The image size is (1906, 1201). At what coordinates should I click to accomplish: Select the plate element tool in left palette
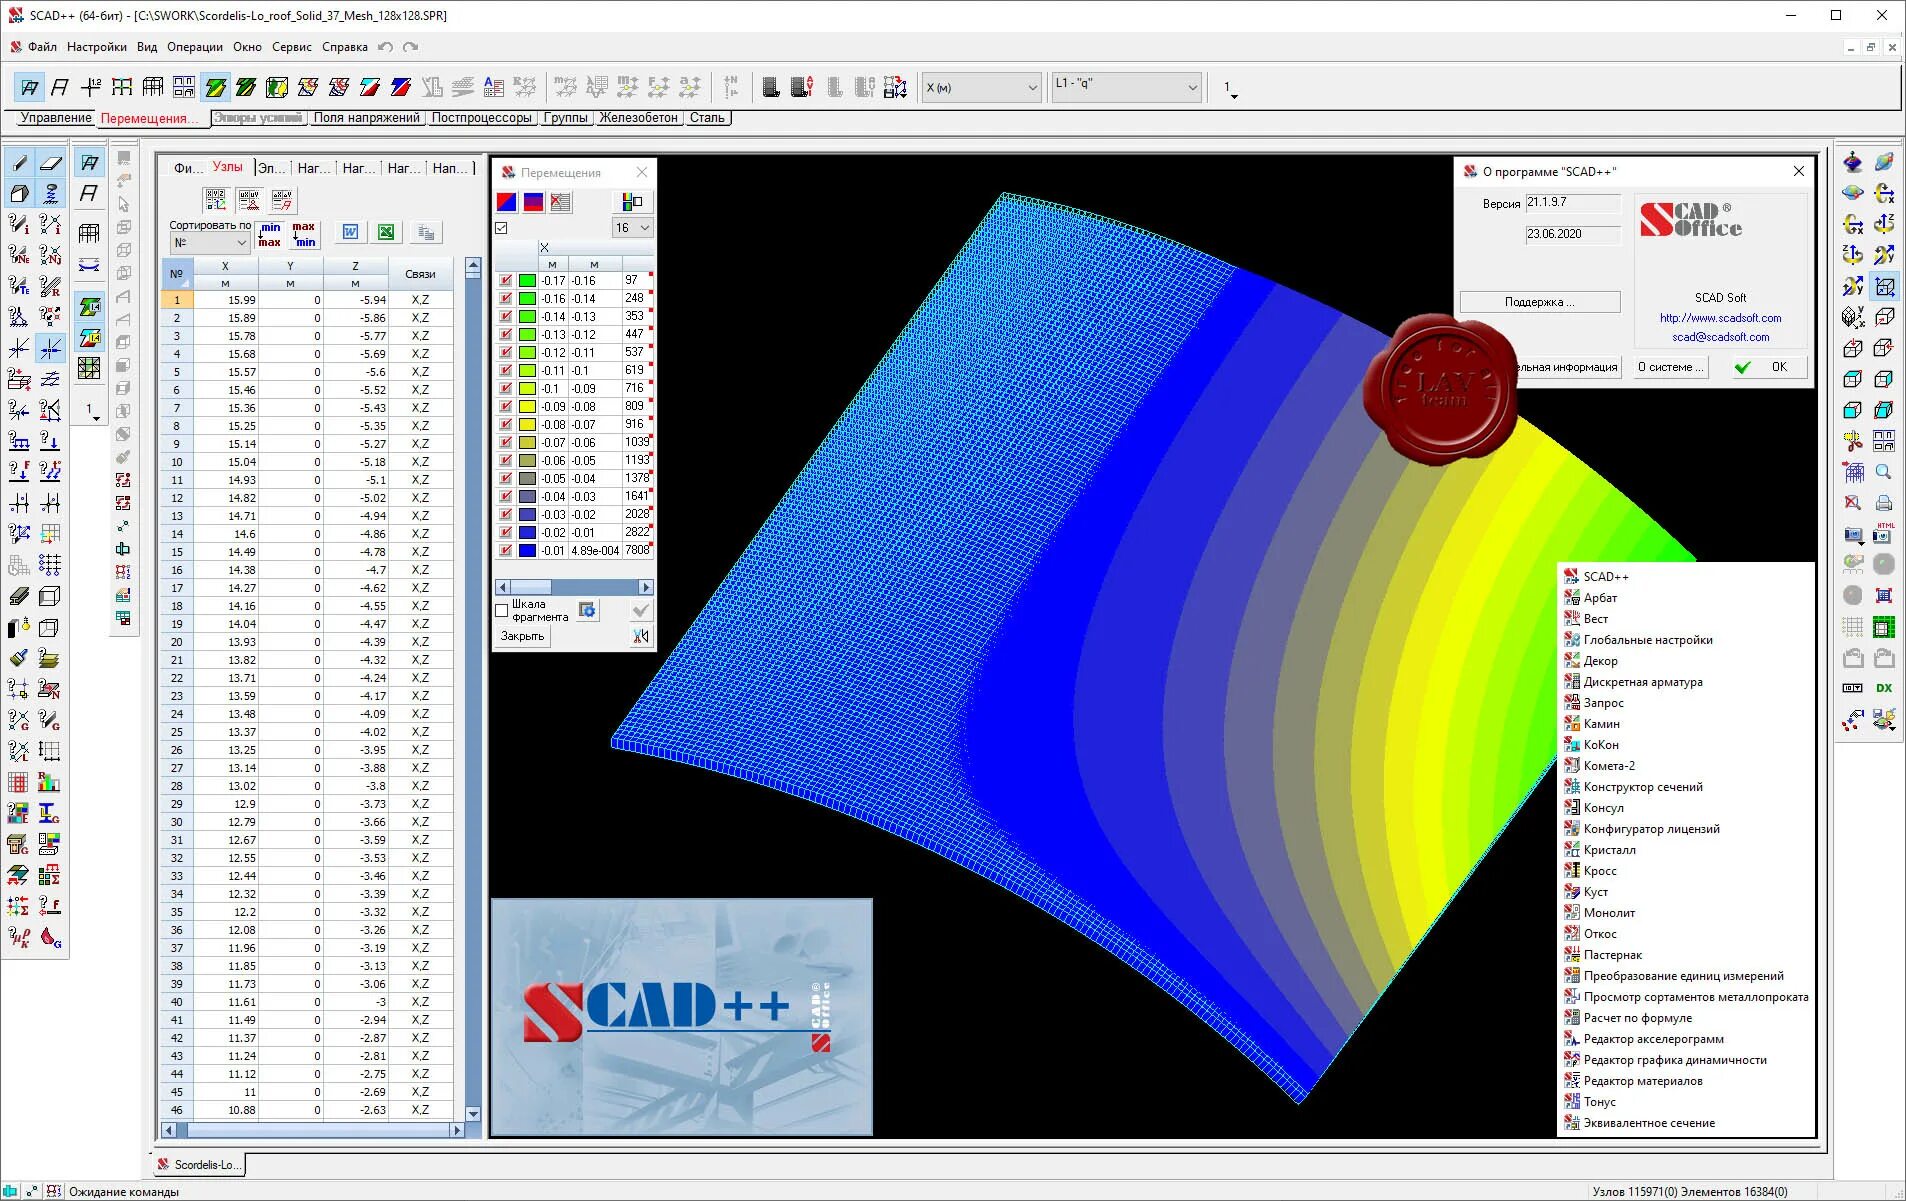tap(51, 163)
